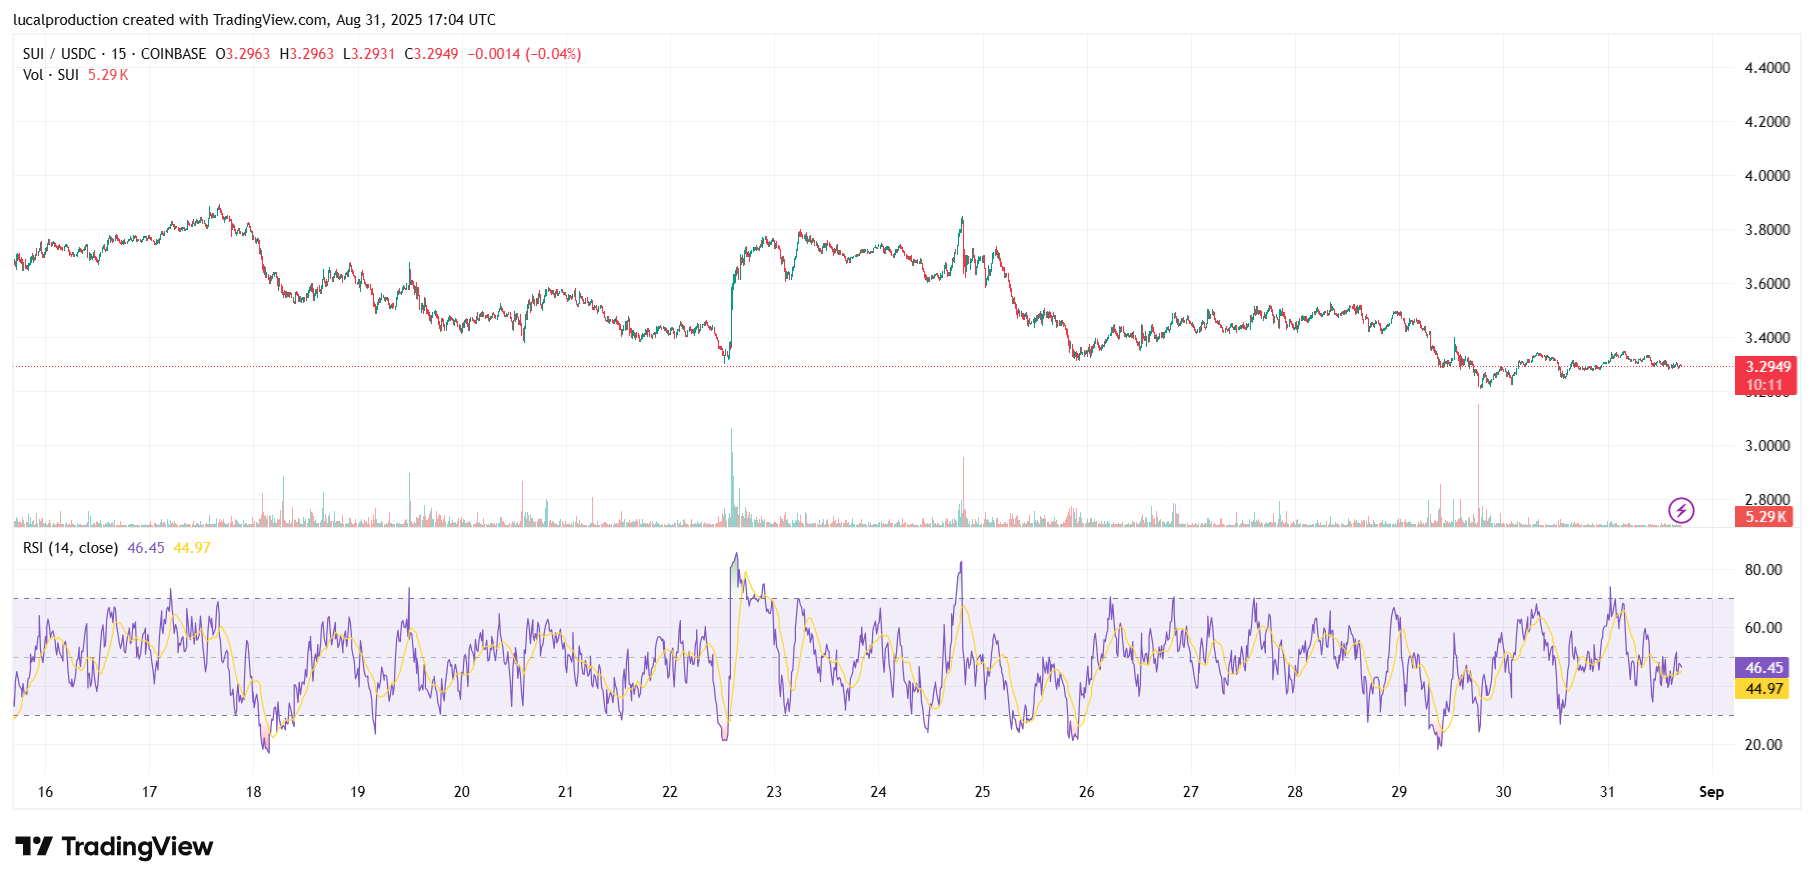Click the Vol legend value 5.29 K

(108, 75)
